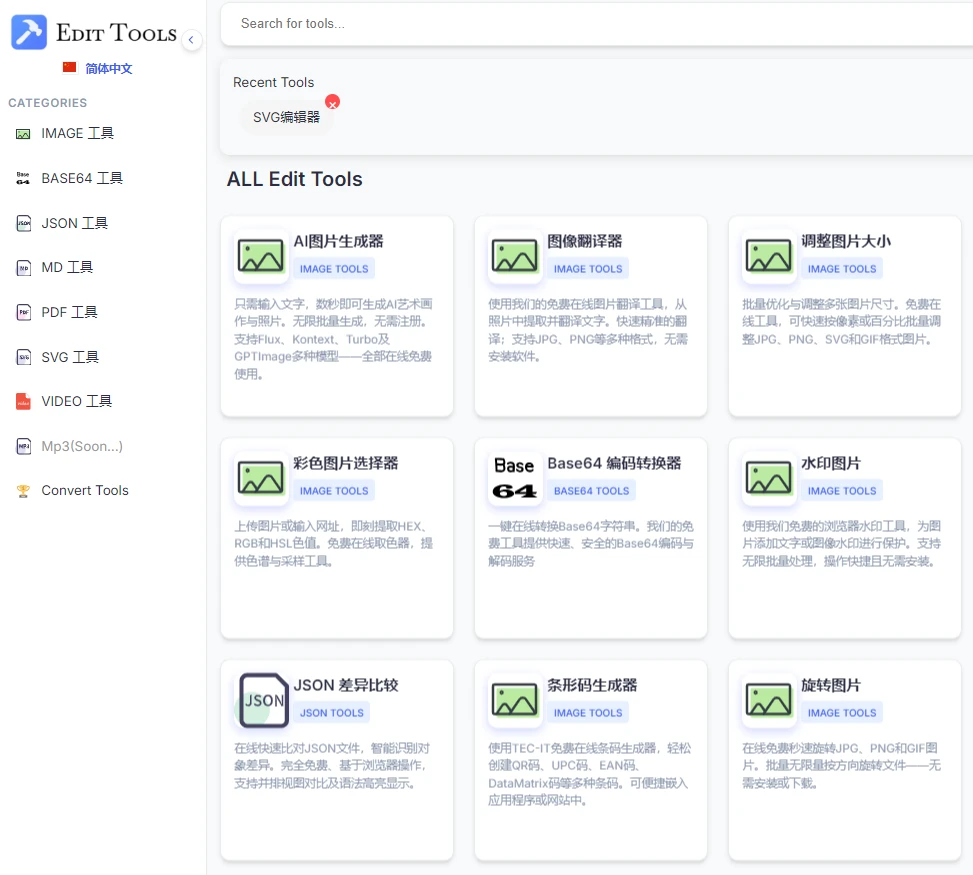Image resolution: width=973 pixels, height=875 pixels.
Task: Click the VIDEO 工具 sidebar icon
Action: click(23, 401)
